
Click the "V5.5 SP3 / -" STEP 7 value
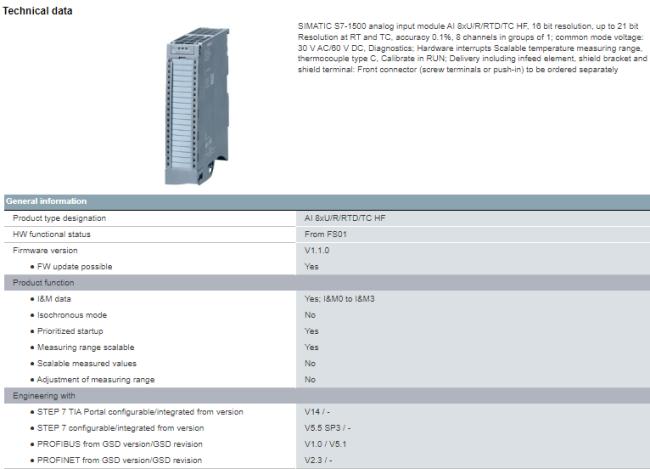(328, 427)
